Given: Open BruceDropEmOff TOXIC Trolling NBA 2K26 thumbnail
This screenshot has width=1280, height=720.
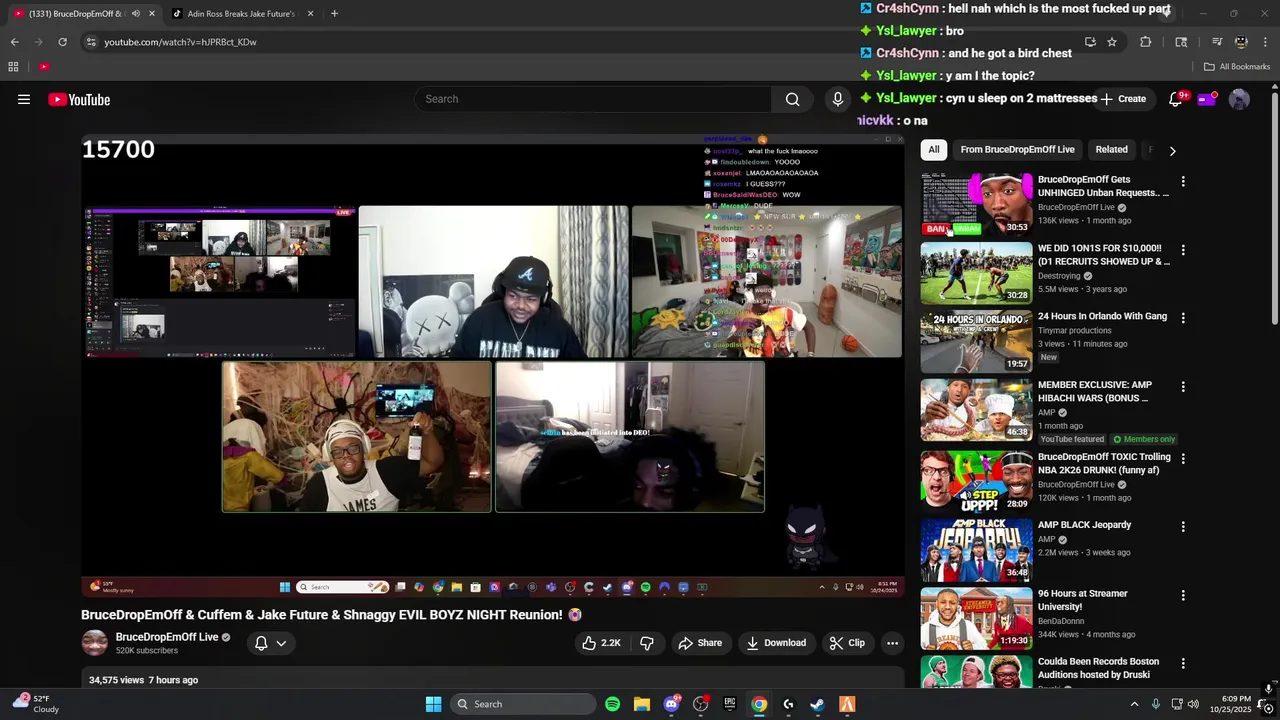Looking at the screenshot, I should point(976,481).
